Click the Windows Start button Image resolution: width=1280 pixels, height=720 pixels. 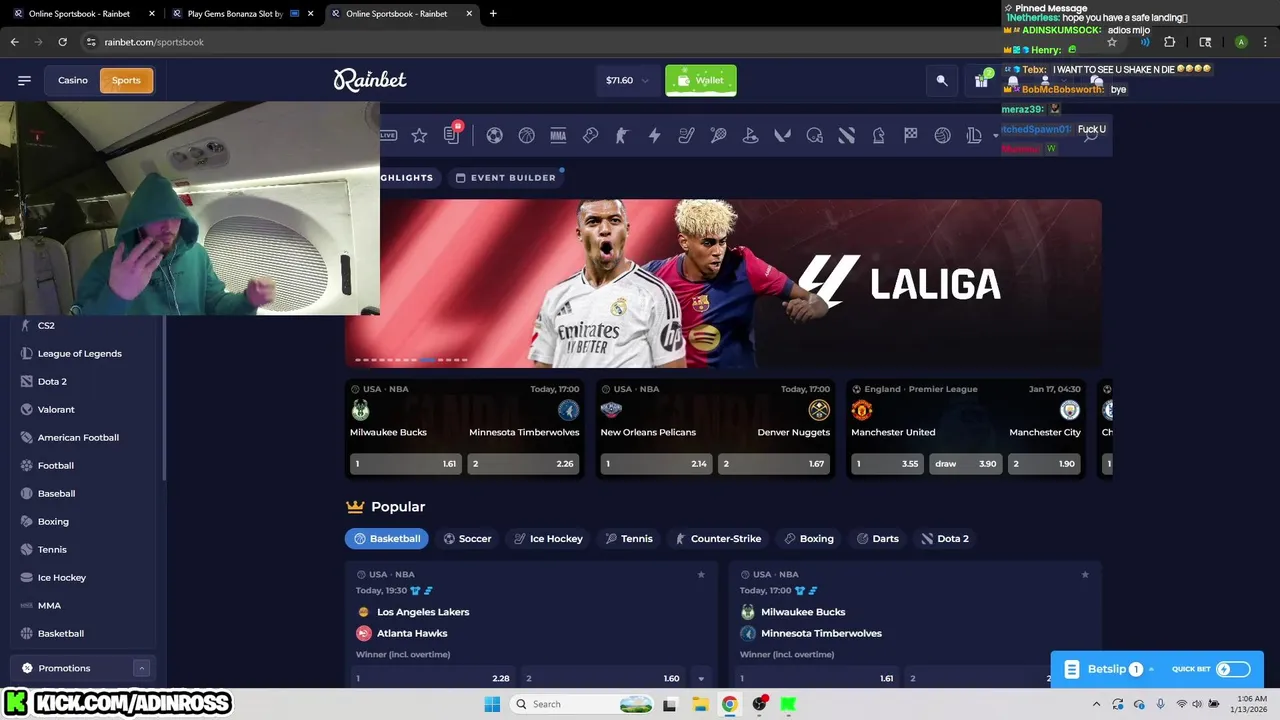(492, 704)
